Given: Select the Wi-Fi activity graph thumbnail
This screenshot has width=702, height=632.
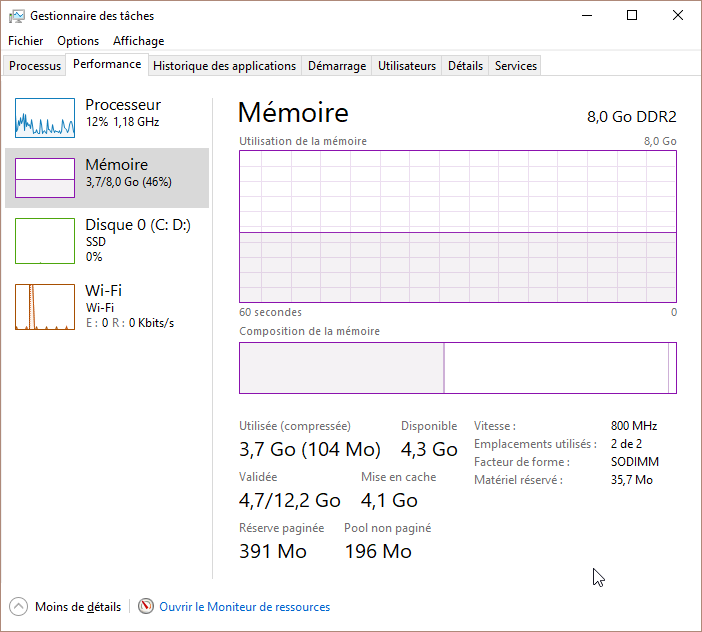Looking at the screenshot, I should [x=45, y=307].
